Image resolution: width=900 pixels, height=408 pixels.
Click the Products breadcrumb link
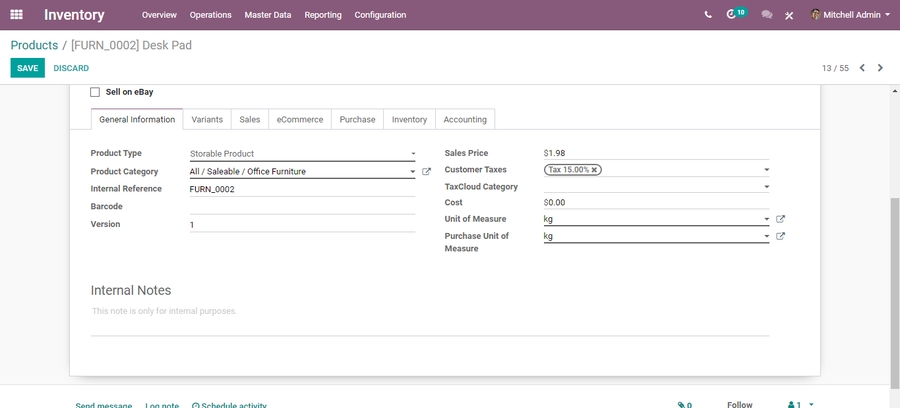click(x=34, y=45)
